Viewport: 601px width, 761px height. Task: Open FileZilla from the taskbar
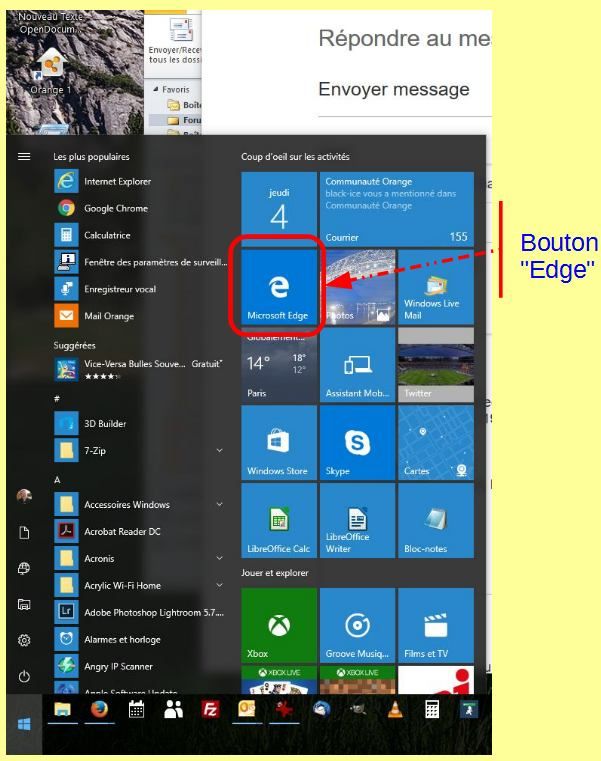click(210, 710)
